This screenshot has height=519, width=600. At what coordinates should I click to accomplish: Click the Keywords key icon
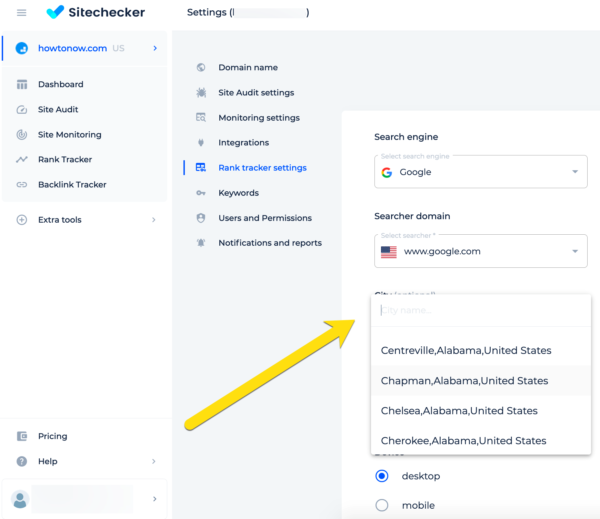pos(201,193)
